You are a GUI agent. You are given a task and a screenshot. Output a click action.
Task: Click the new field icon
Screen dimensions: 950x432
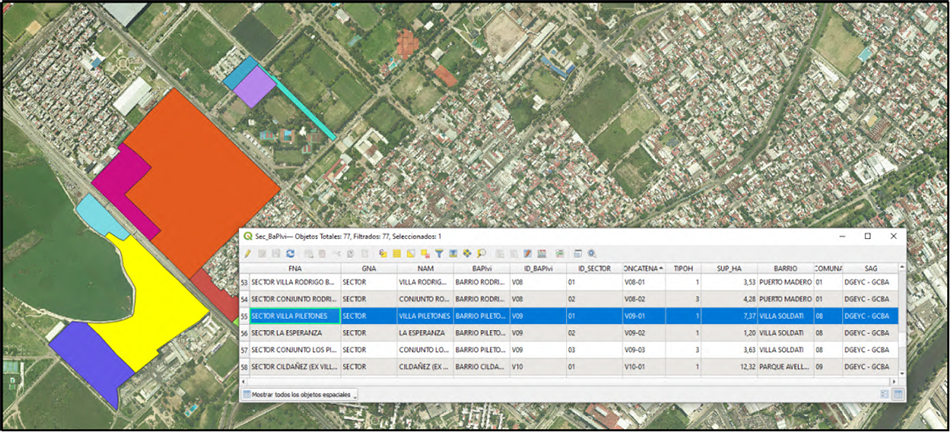pos(500,254)
